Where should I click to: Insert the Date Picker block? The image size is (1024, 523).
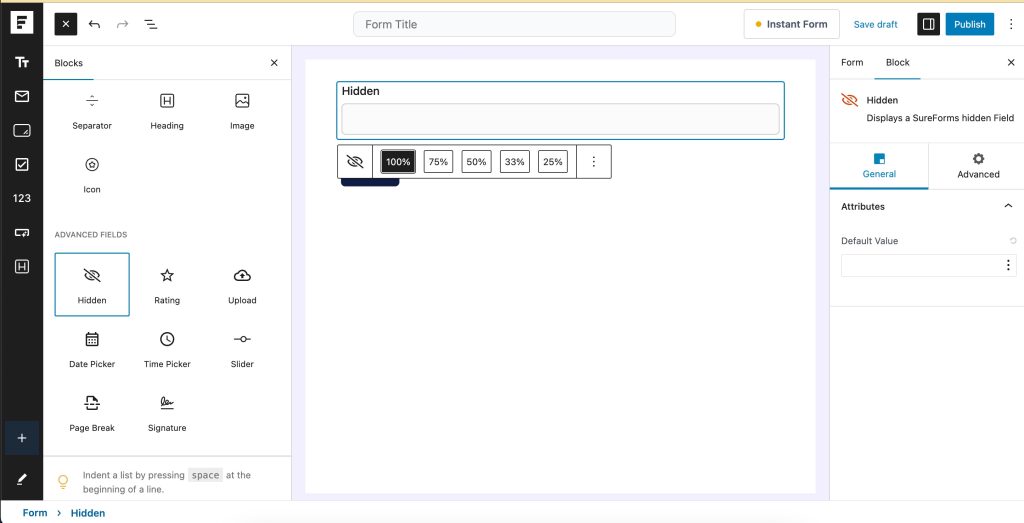(x=92, y=348)
